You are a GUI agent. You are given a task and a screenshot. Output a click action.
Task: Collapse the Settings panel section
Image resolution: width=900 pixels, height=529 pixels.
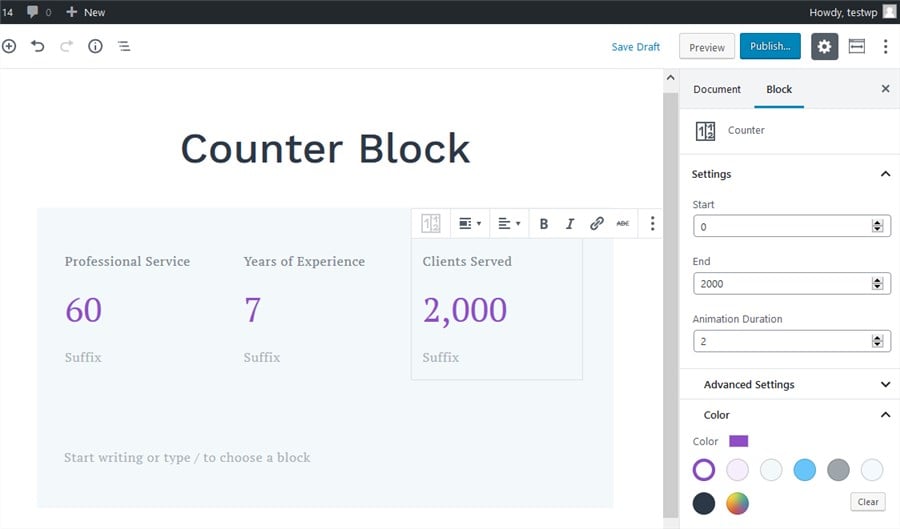pos(885,174)
